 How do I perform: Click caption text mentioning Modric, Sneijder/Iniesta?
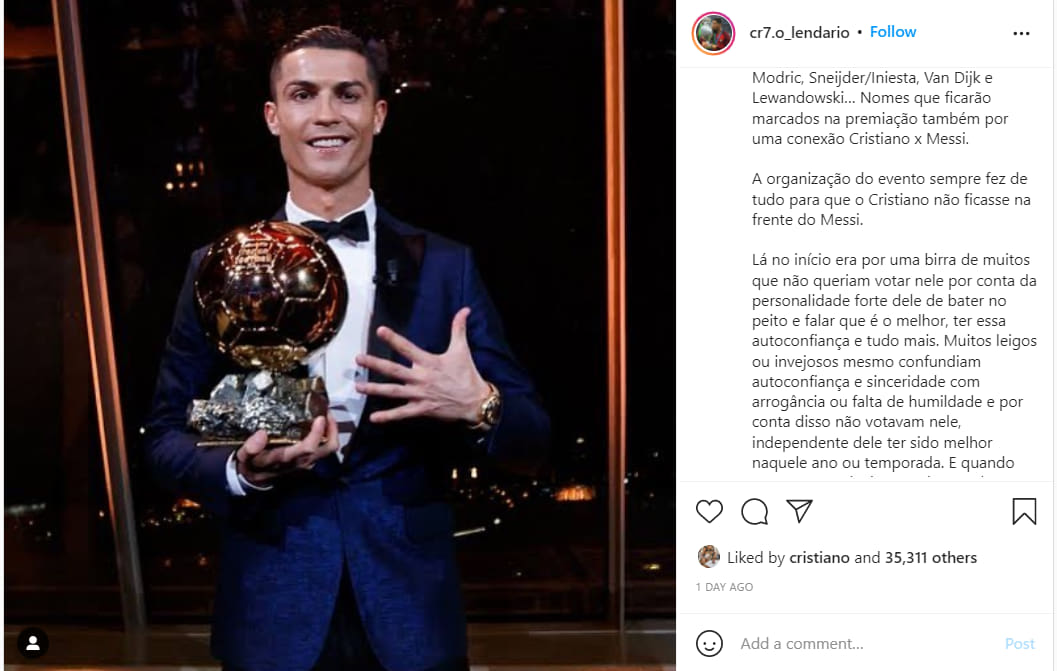coord(880,108)
